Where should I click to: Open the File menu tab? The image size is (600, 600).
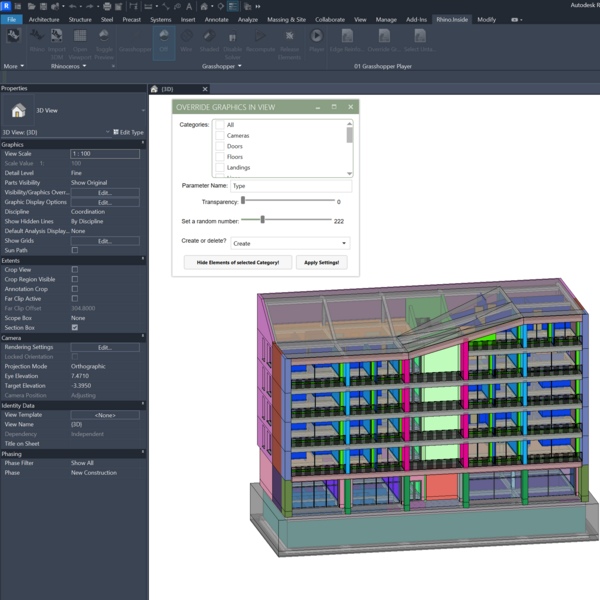11,20
